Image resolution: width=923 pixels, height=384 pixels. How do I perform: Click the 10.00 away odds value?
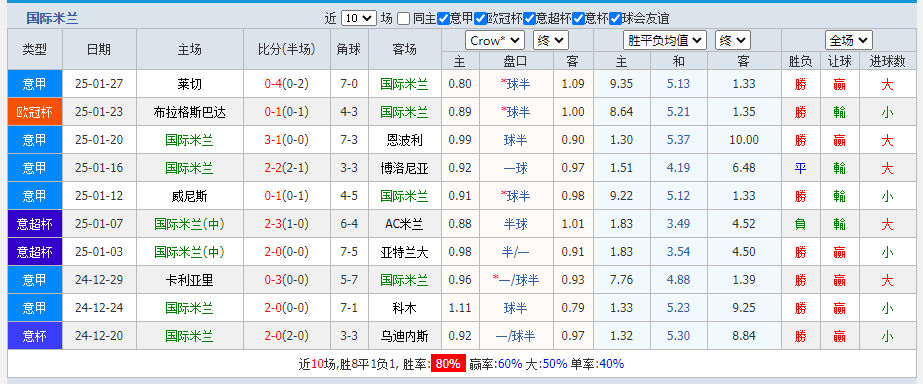[744, 140]
